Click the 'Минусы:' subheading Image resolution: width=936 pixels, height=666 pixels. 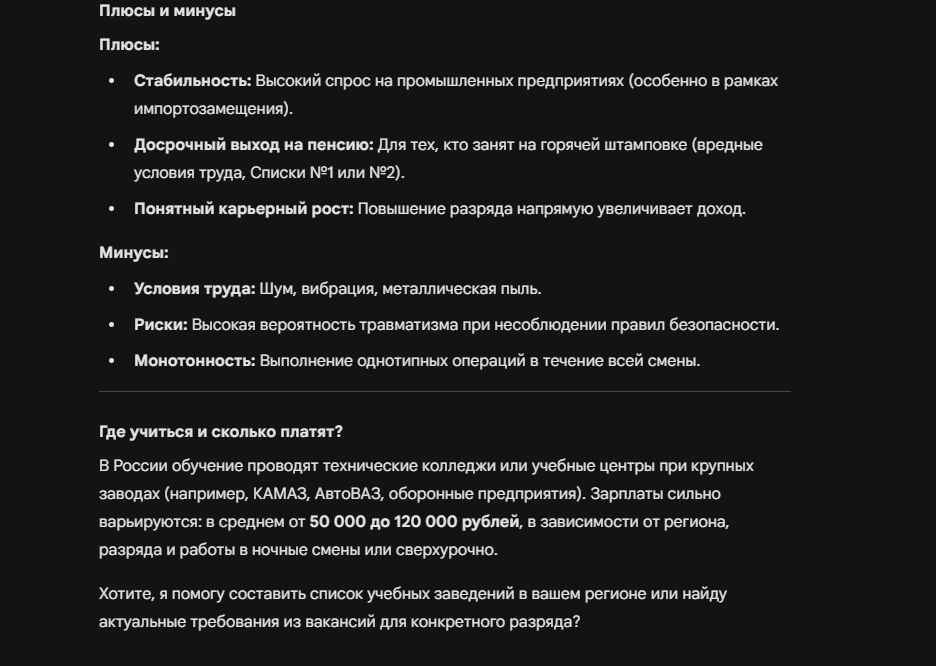pos(134,253)
